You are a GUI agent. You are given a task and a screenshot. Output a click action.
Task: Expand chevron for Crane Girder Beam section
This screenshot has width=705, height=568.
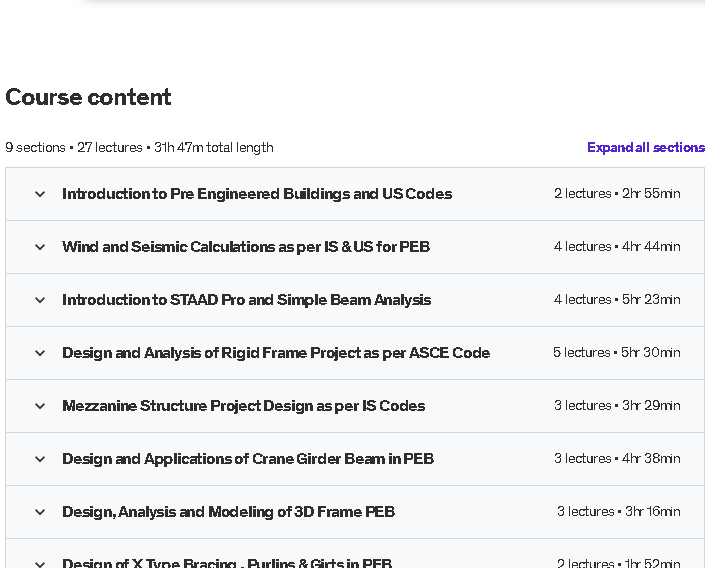40,460
